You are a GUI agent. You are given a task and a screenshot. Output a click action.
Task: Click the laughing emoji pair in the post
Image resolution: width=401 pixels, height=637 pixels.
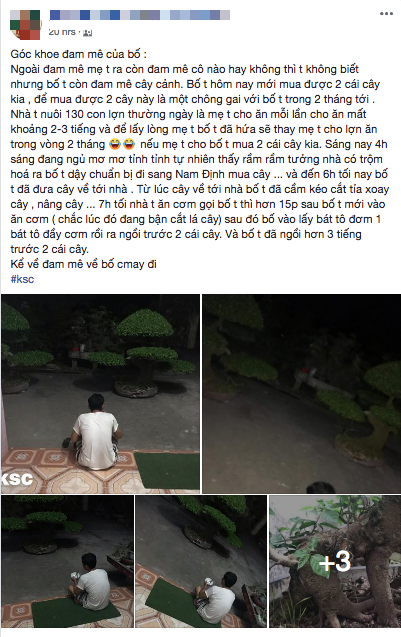(x=122, y=144)
